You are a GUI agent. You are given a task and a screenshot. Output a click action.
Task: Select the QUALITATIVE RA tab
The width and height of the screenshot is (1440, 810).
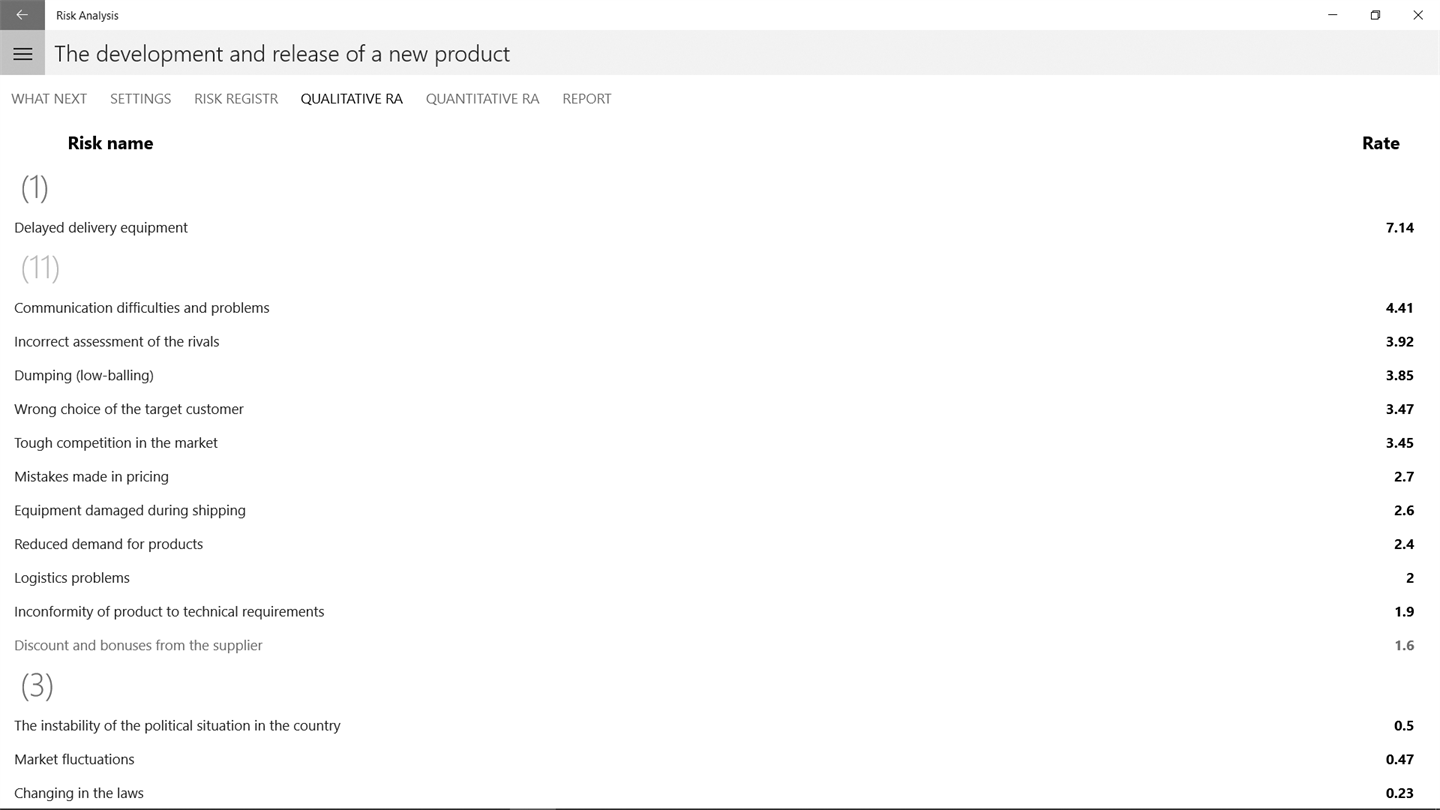tap(352, 99)
